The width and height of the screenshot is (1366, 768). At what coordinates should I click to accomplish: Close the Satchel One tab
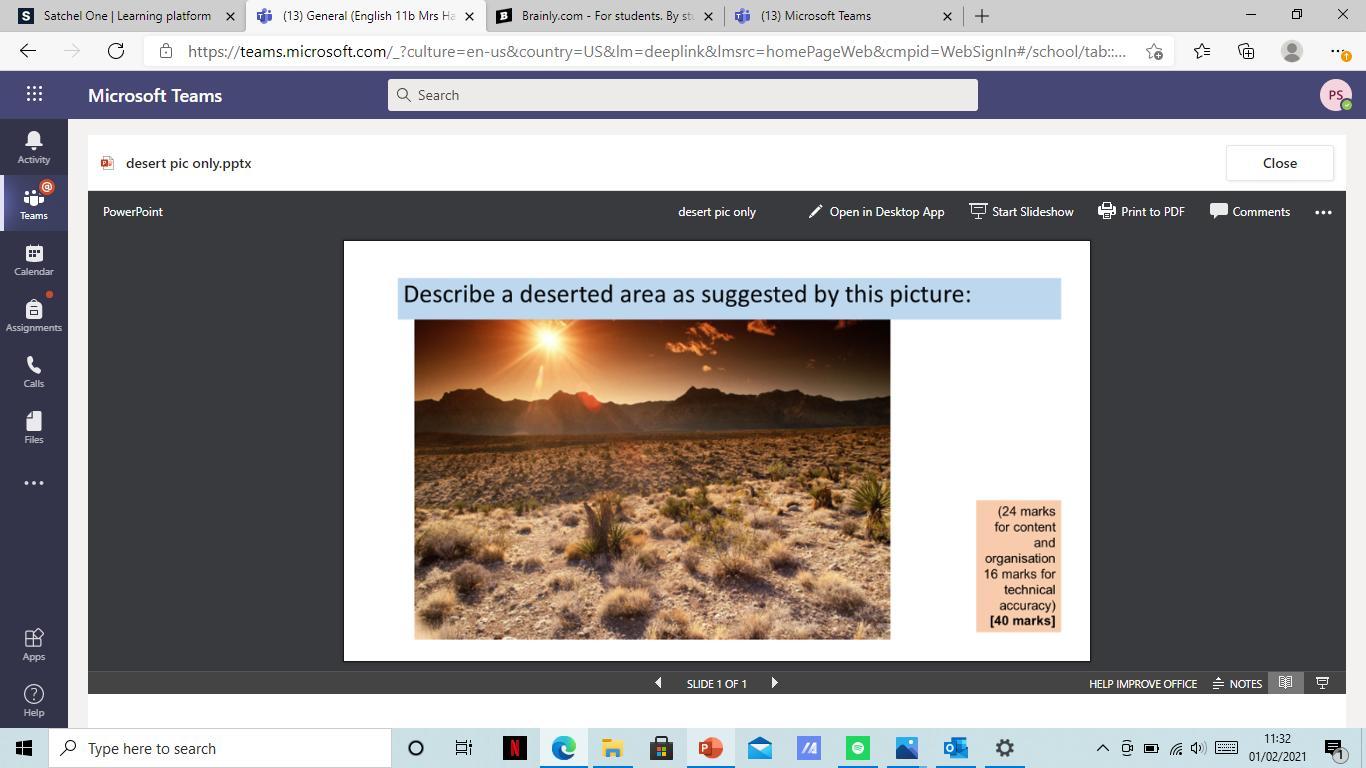[230, 16]
